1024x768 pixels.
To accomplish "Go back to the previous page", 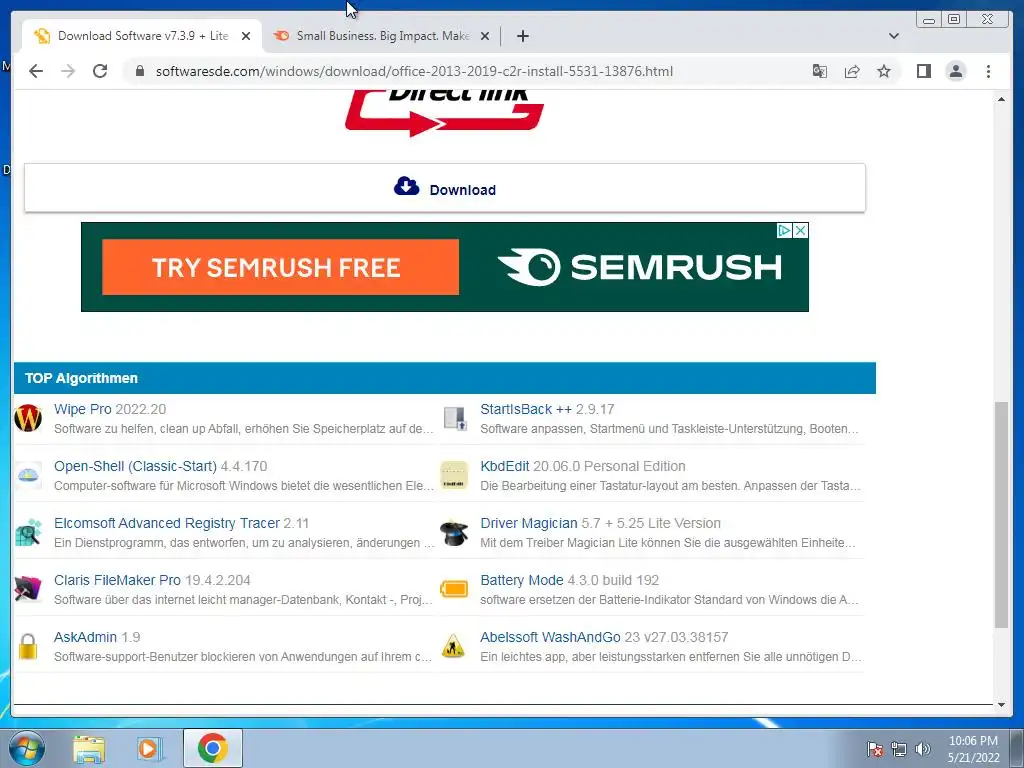I will [x=36, y=71].
